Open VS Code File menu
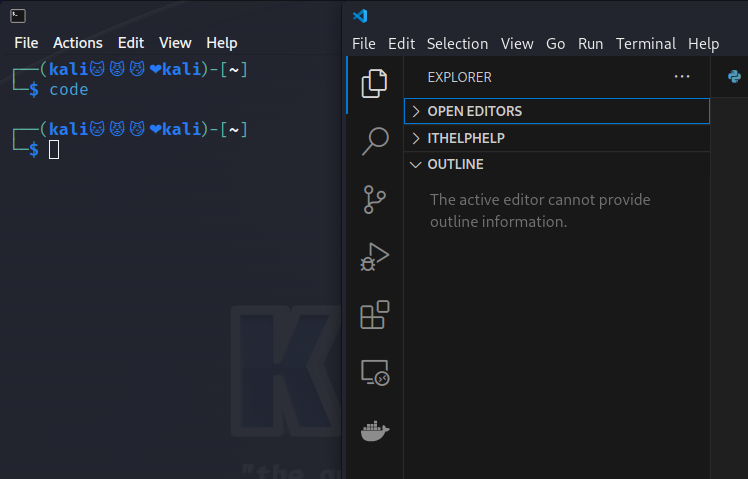The image size is (748, 479). coord(364,44)
